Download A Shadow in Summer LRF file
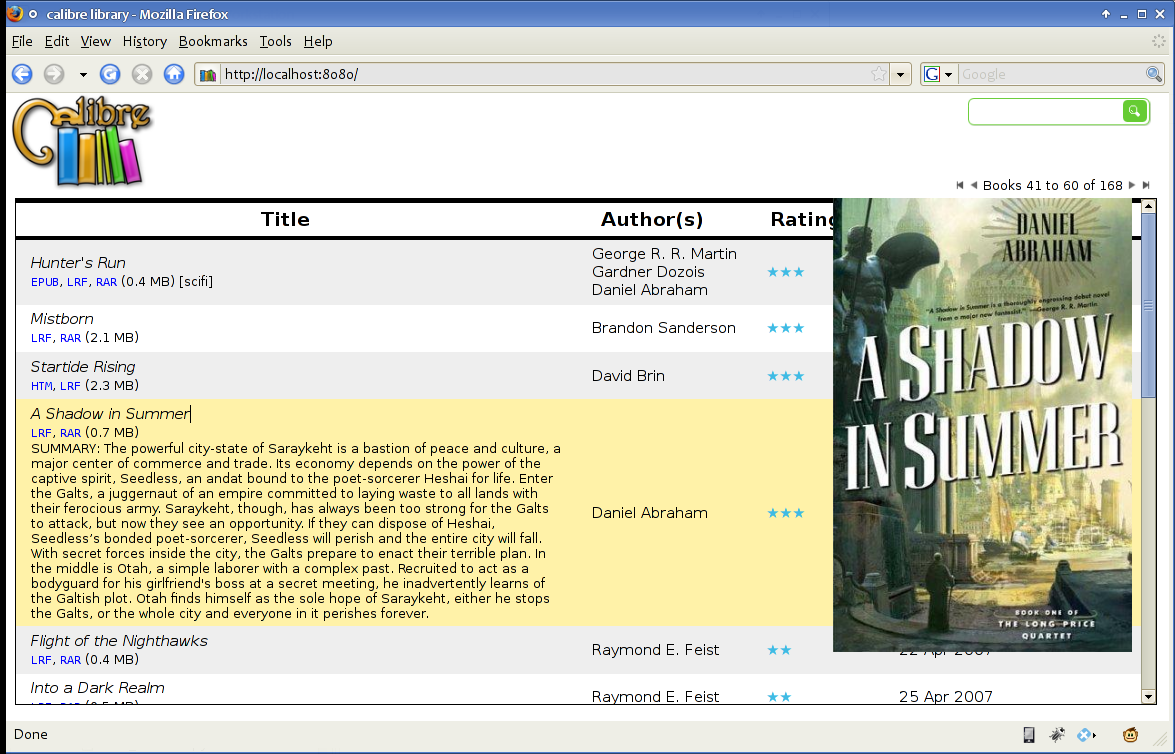The height and width of the screenshot is (754, 1175). 41,432
